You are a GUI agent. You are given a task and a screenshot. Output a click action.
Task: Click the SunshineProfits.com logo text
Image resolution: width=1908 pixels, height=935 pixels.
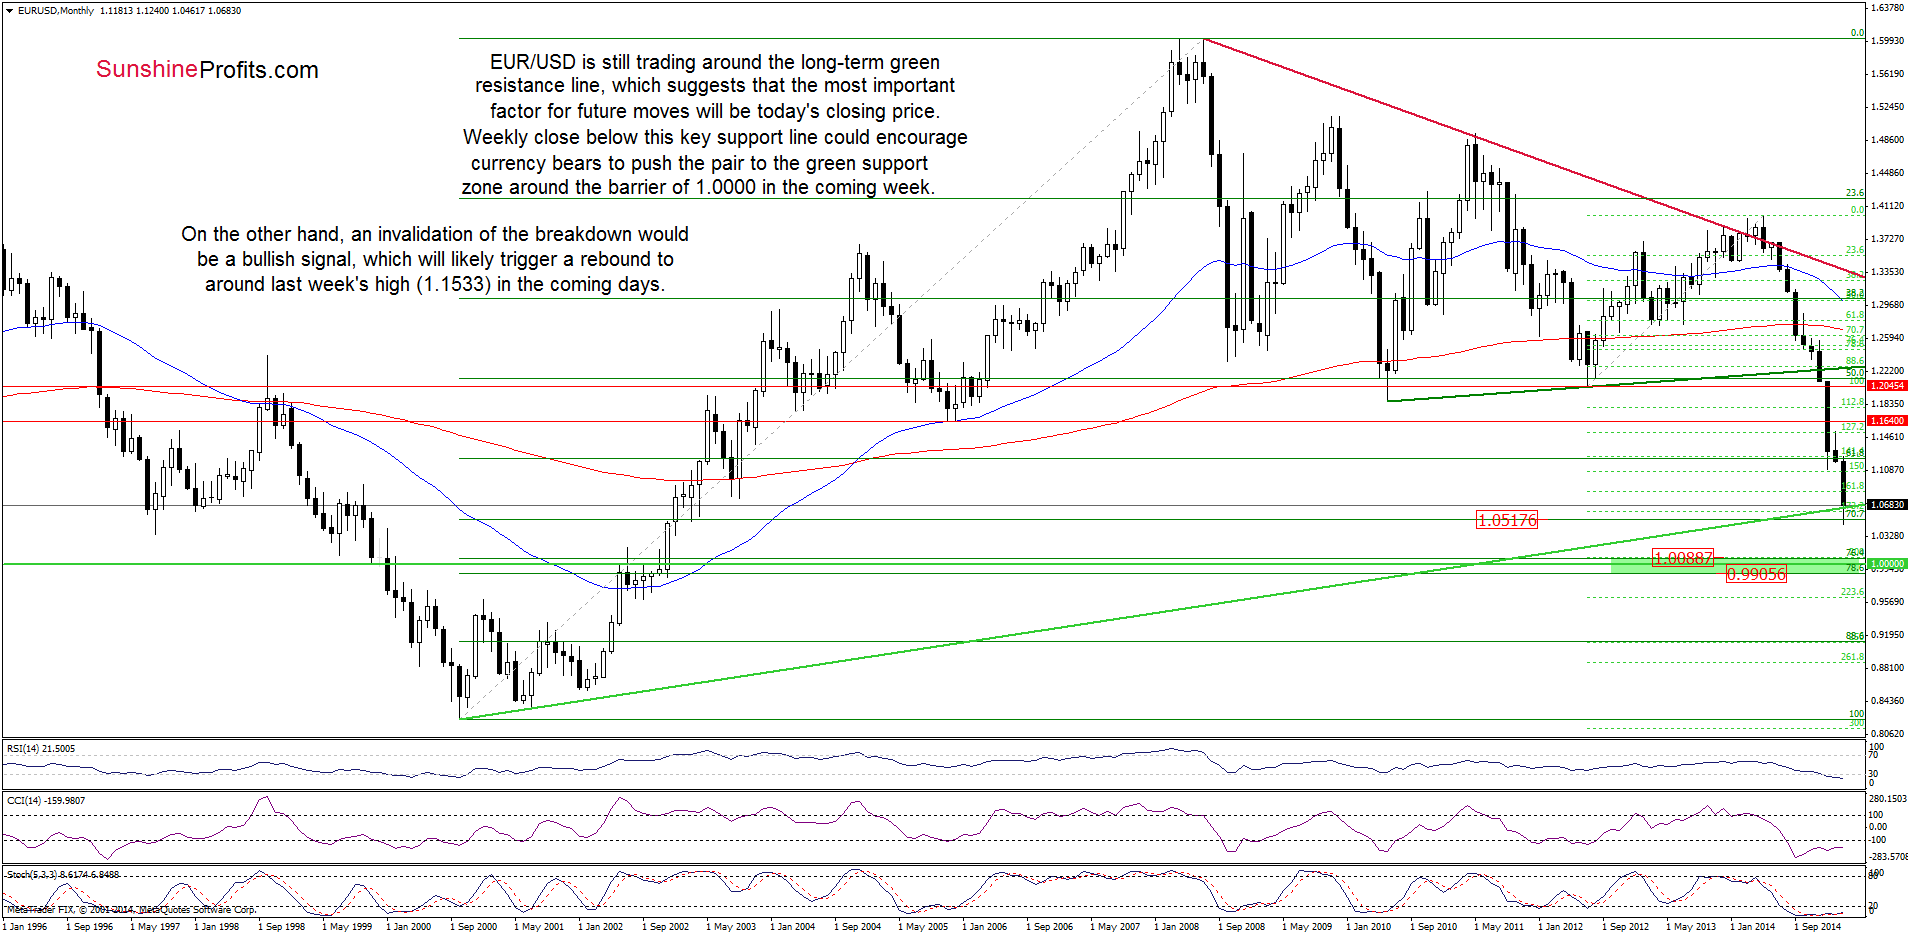[207, 70]
